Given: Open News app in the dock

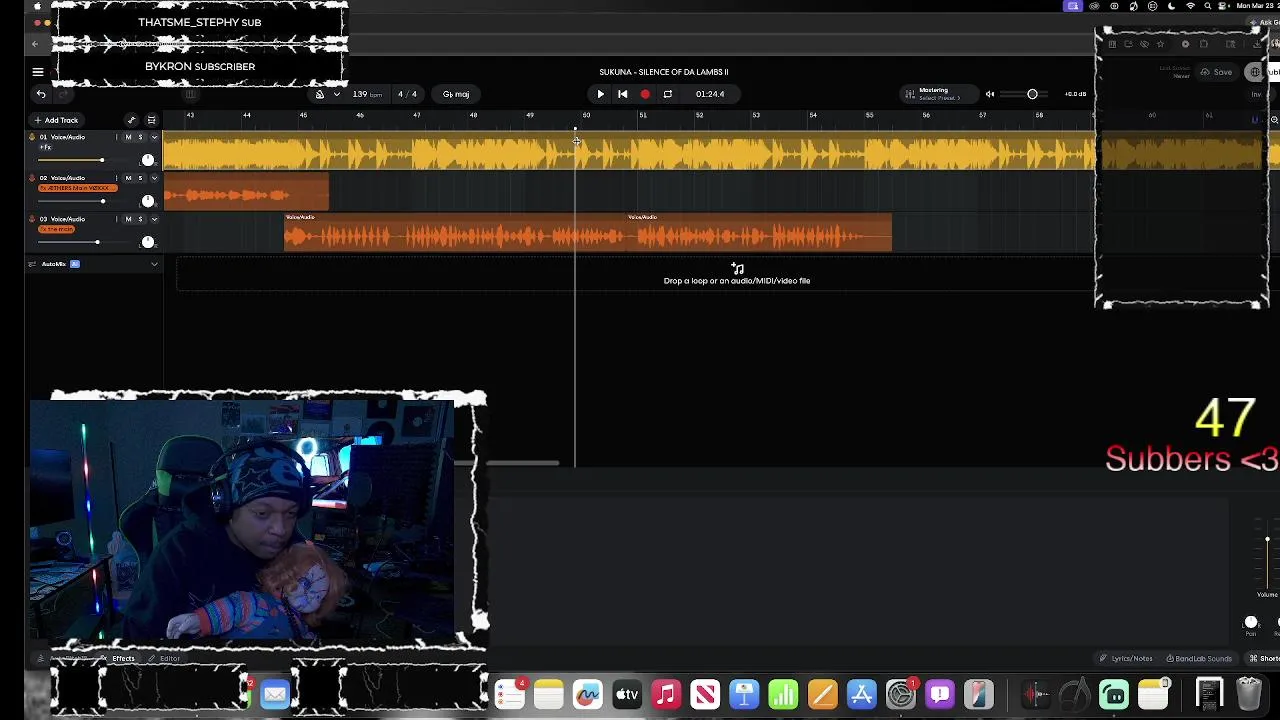Looking at the screenshot, I should pyautogui.click(x=705, y=693).
